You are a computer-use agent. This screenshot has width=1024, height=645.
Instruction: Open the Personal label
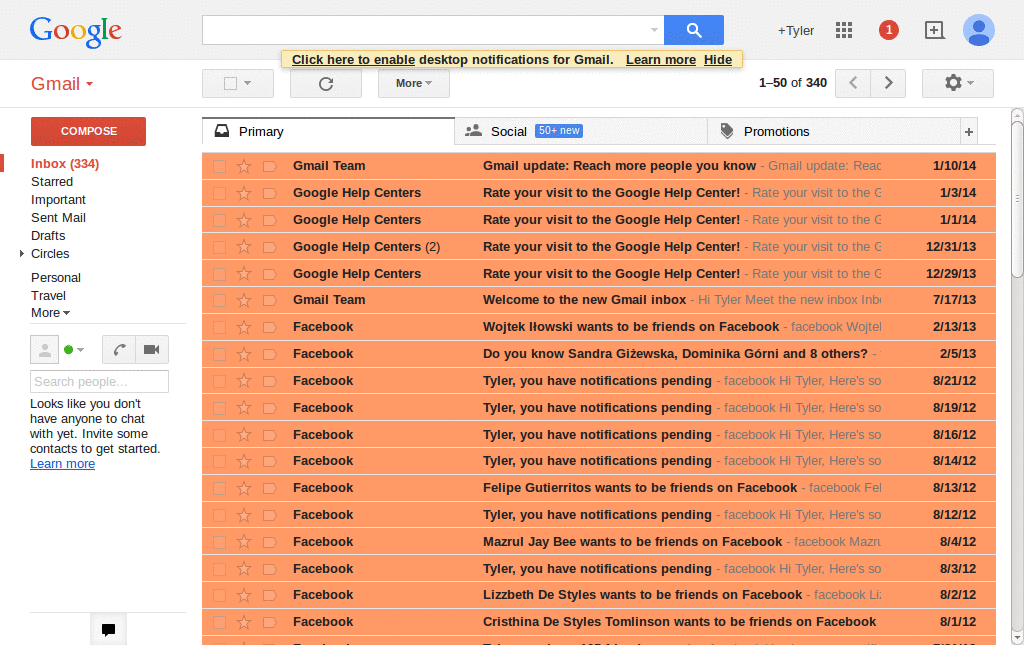tap(56, 277)
